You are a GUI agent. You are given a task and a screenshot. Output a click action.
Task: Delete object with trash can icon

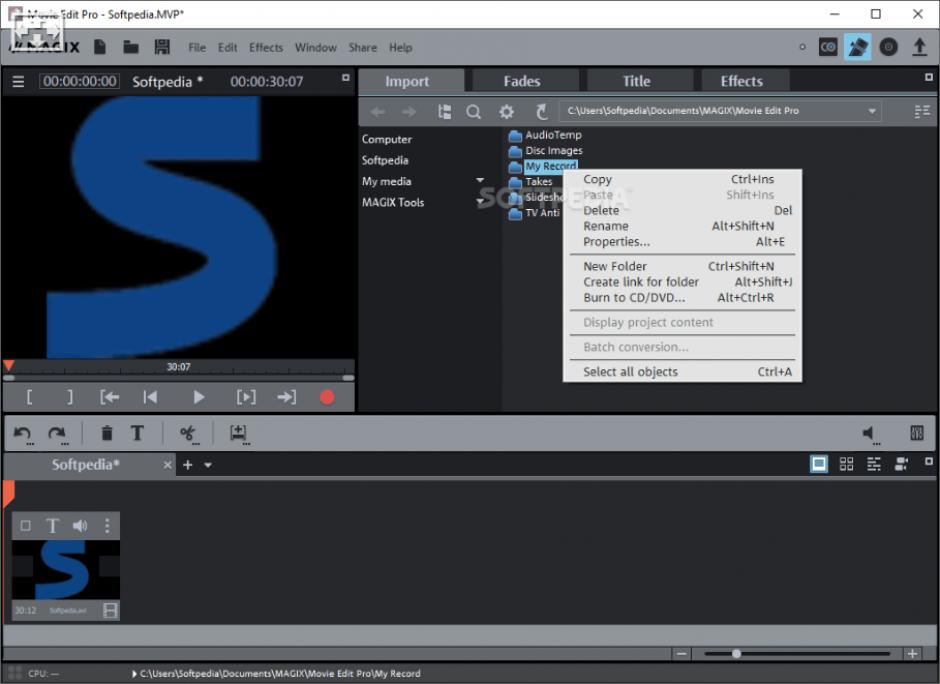tap(107, 433)
